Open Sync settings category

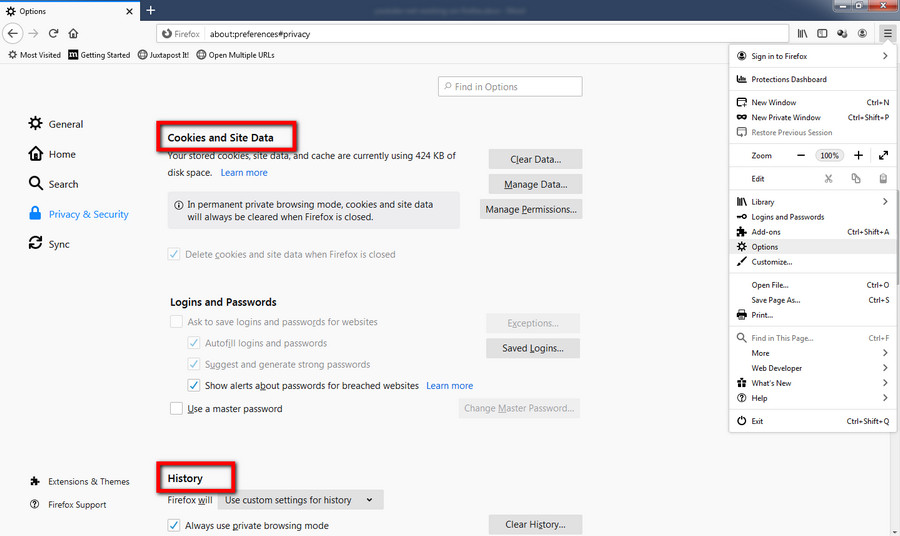[49, 243]
